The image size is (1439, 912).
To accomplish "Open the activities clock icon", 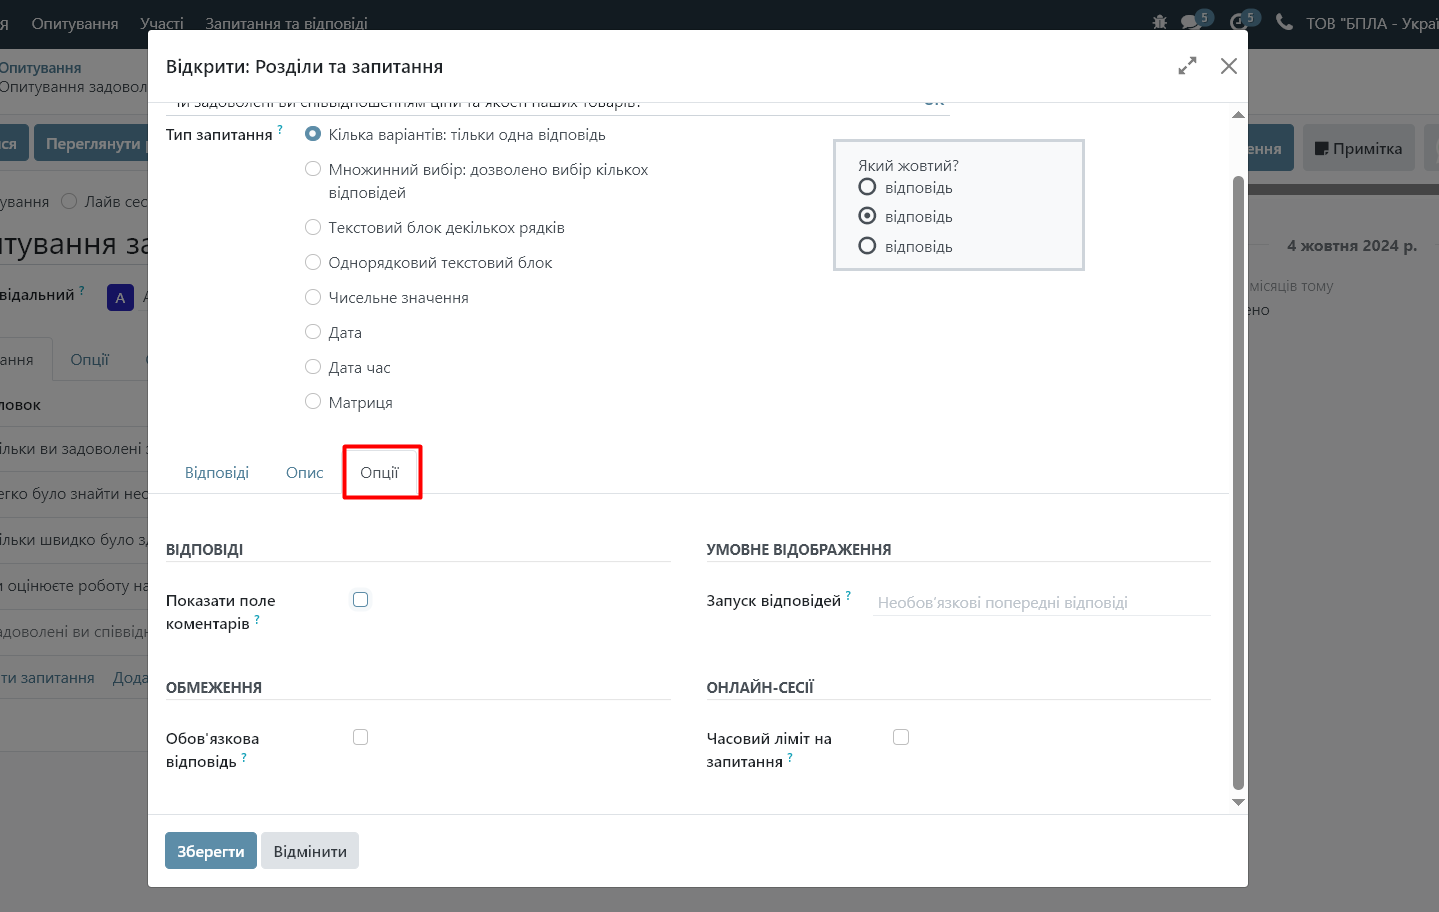I will (x=1238, y=22).
